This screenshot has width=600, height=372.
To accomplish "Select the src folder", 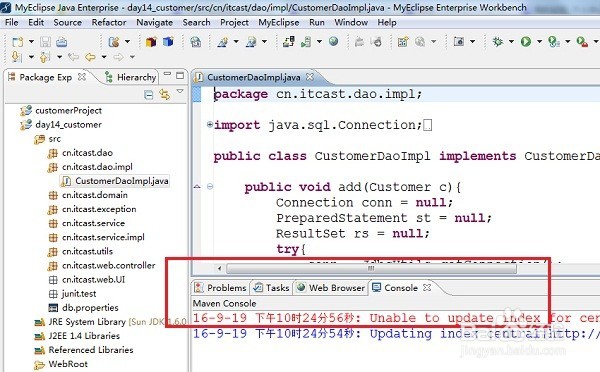I will pyautogui.click(x=47, y=139).
